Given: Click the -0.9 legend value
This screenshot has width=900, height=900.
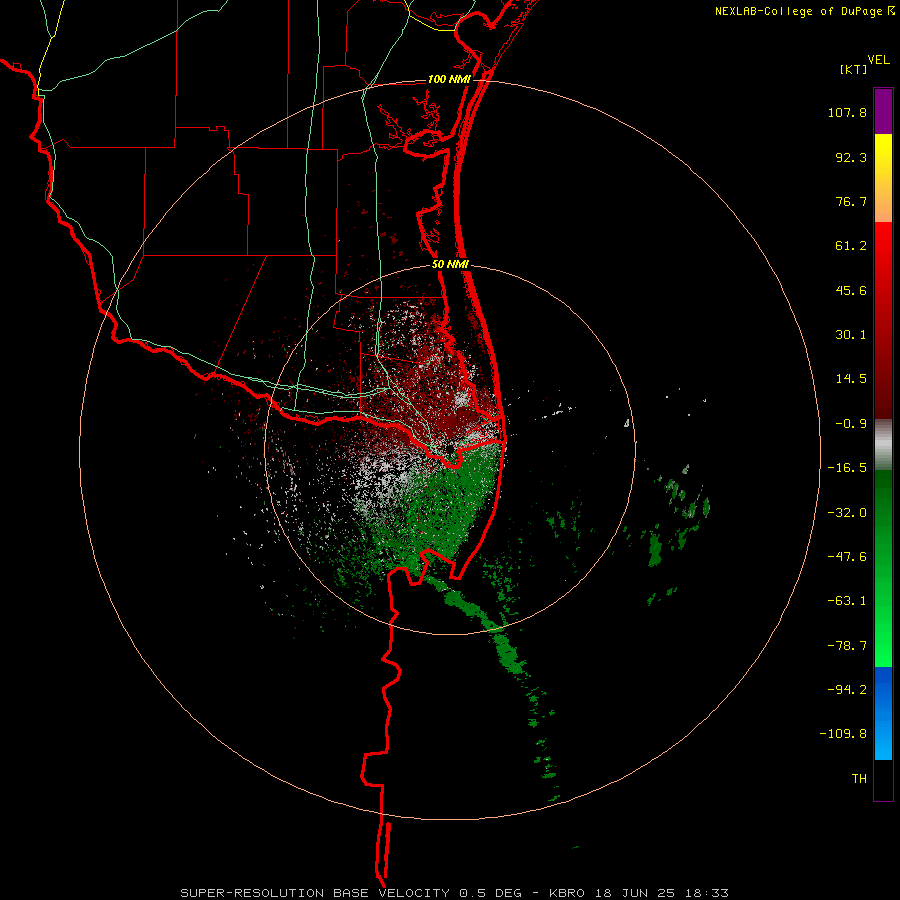Looking at the screenshot, I should tap(851, 424).
